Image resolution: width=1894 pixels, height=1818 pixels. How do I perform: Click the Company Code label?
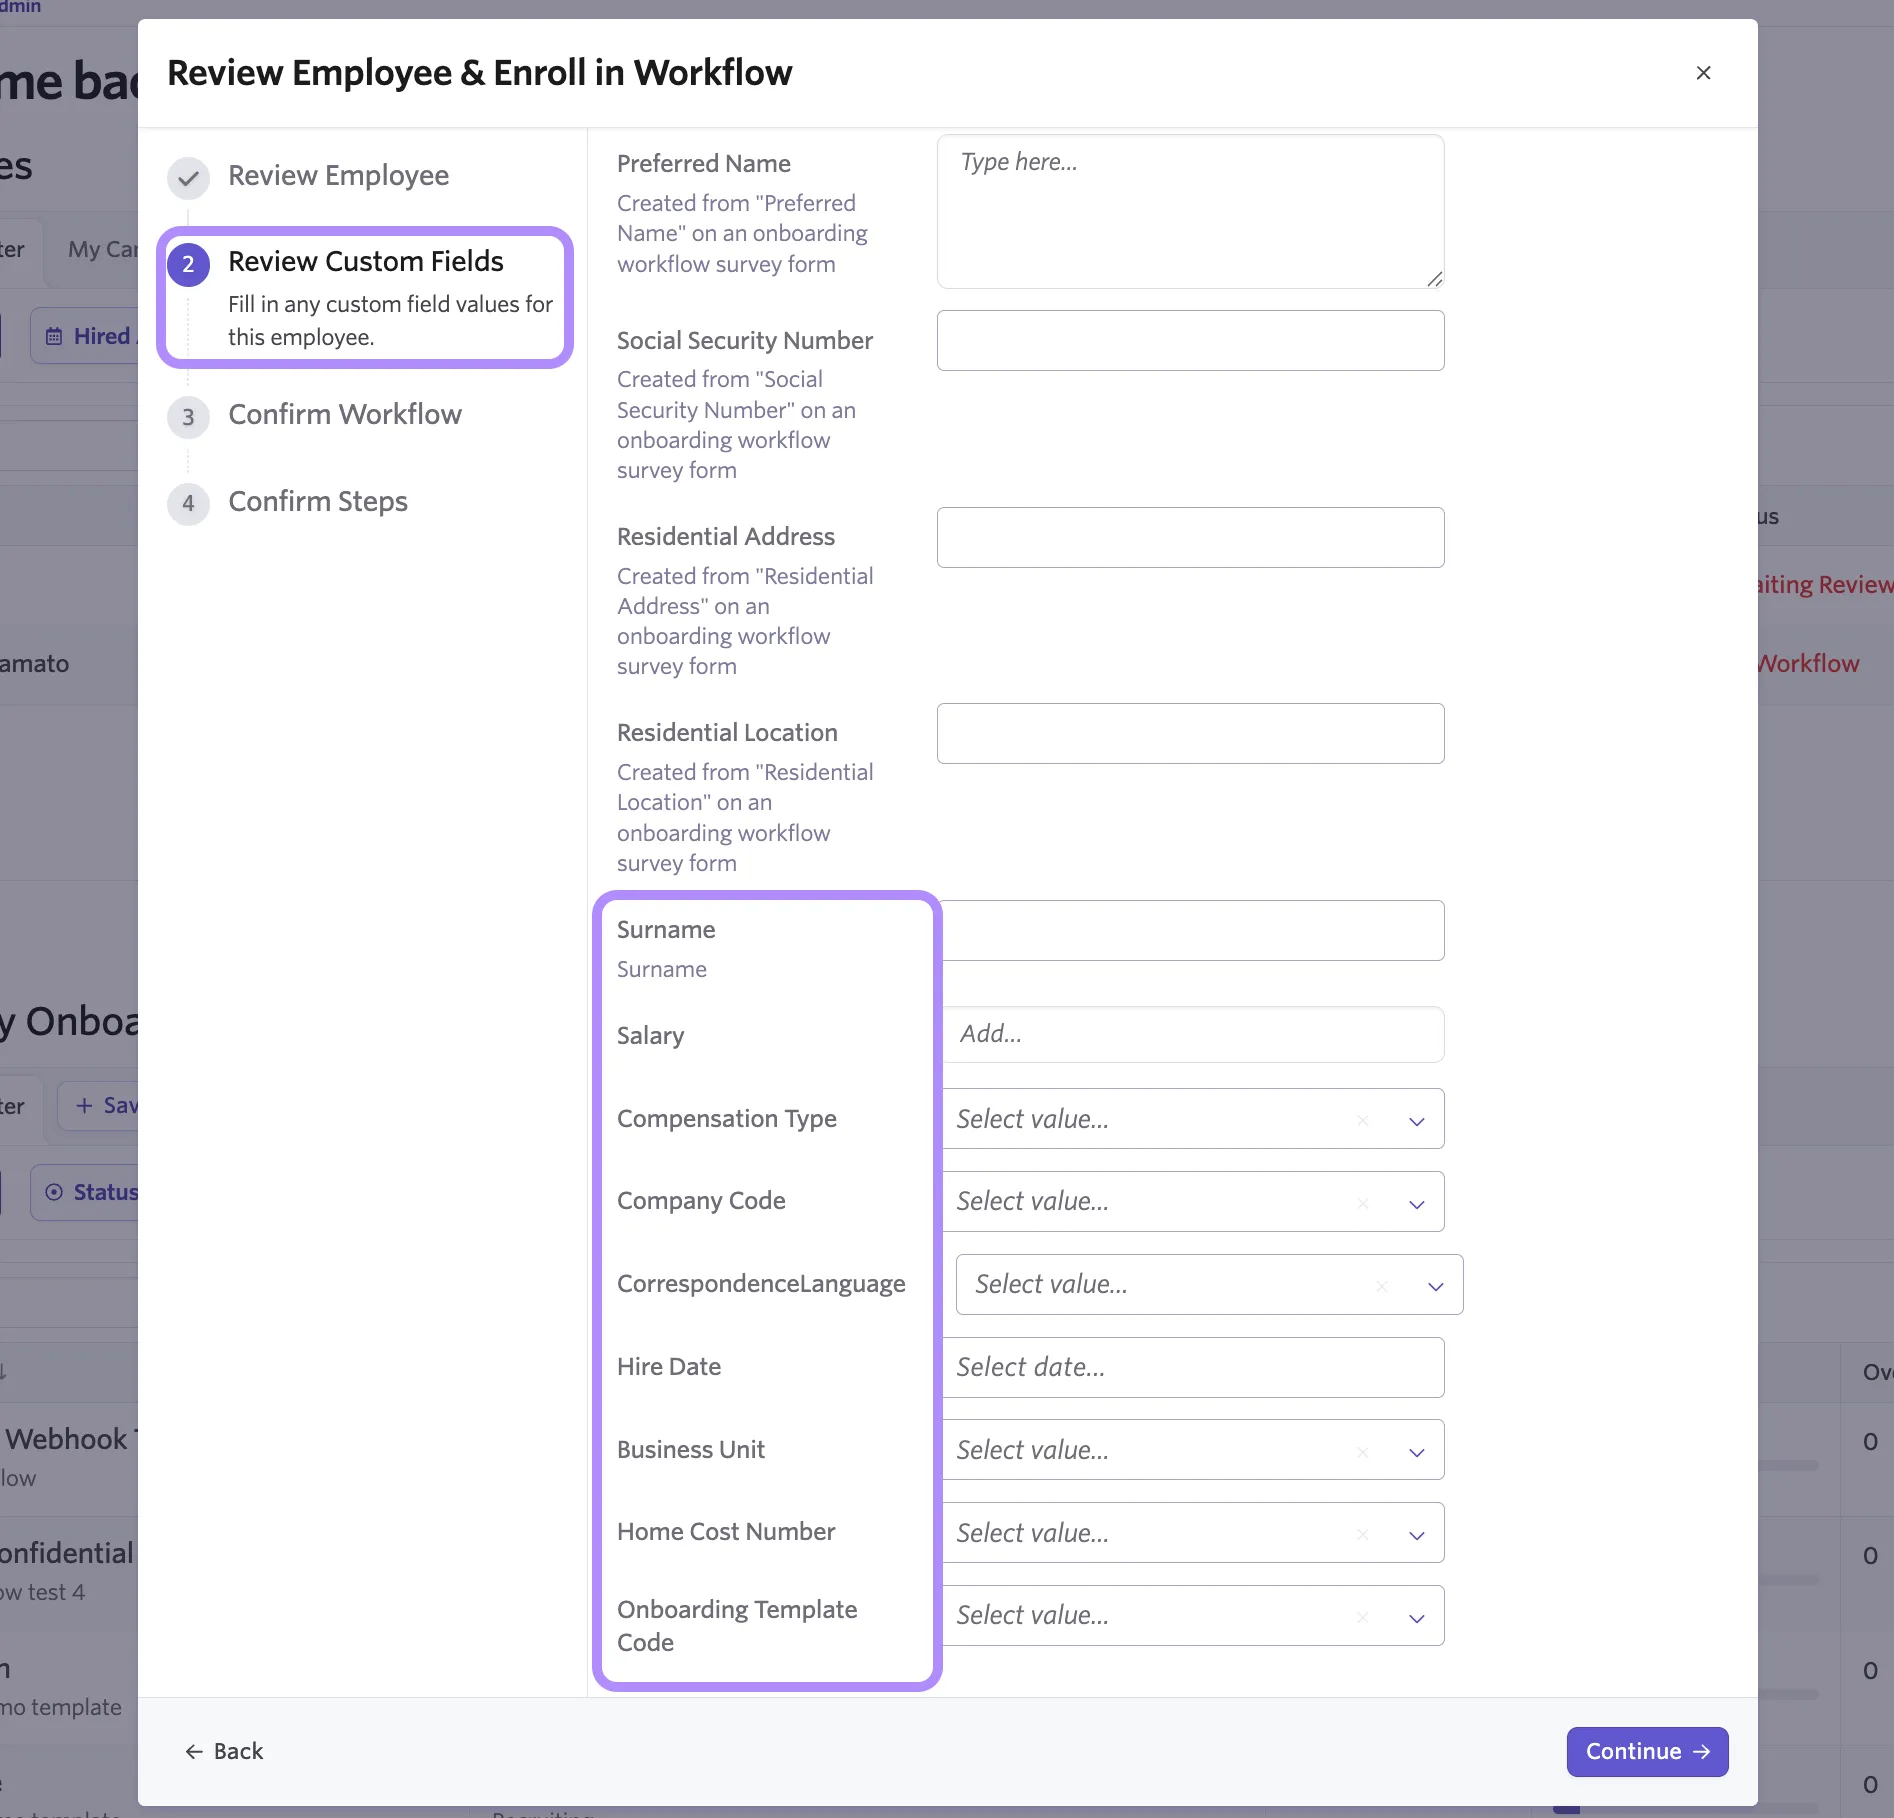[x=700, y=1200]
